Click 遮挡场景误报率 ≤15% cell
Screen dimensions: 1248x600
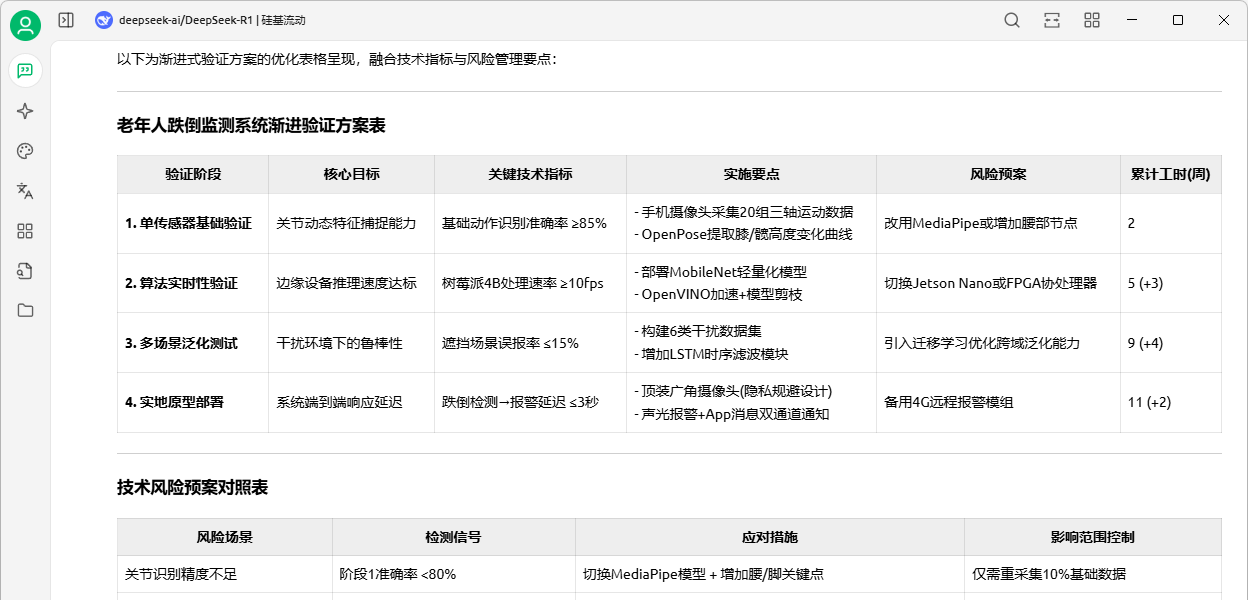(531, 343)
